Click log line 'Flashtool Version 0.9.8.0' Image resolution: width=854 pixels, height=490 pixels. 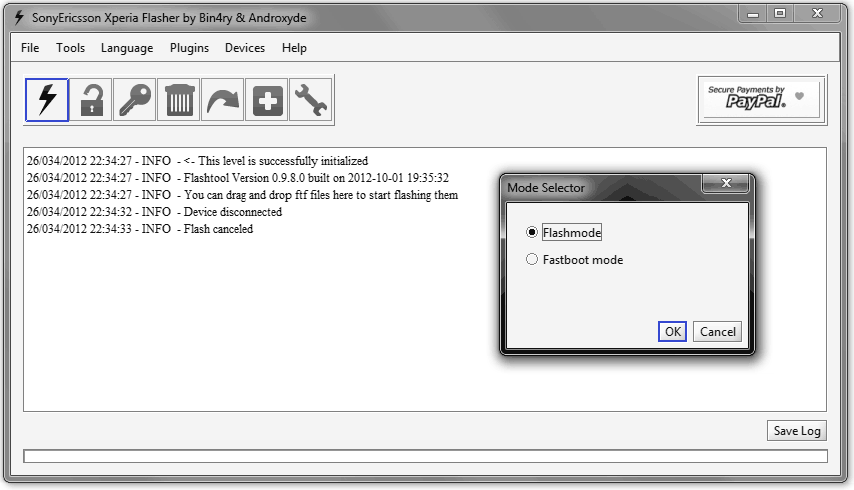tap(237, 178)
